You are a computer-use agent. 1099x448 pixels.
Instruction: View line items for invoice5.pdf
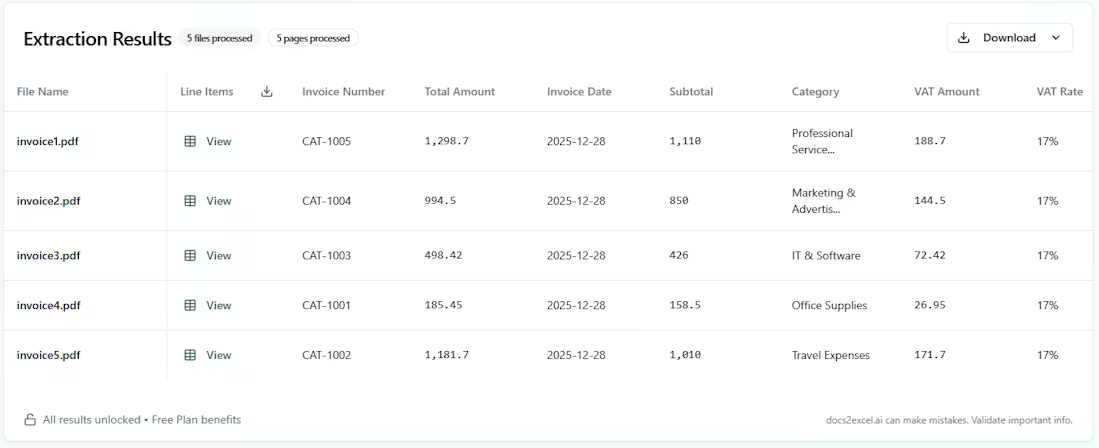click(218, 355)
